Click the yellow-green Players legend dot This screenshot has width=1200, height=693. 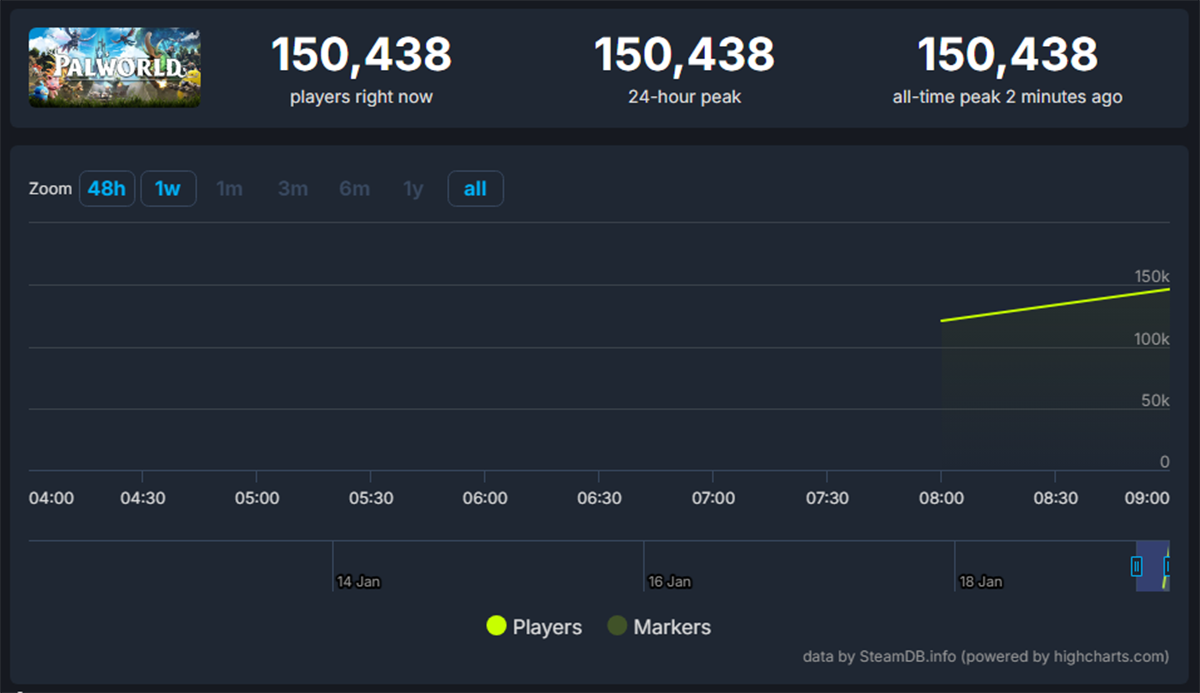click(496, 627)
